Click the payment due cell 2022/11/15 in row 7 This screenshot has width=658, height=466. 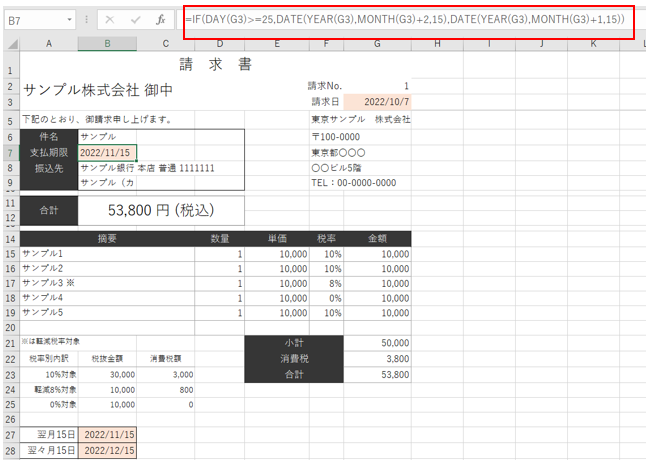coord(107,153)
